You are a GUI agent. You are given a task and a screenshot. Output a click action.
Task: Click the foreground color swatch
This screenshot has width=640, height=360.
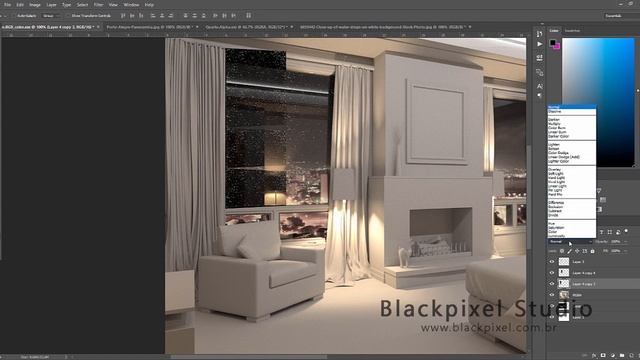click(553, 42)
